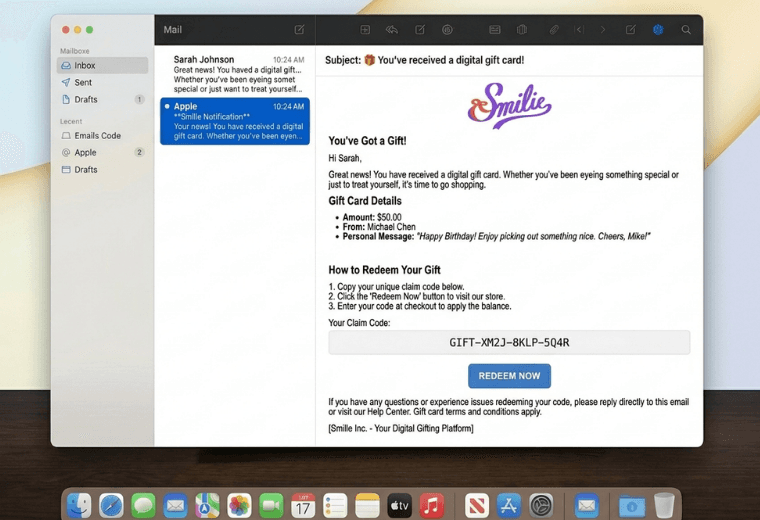Screen dimensions: 760x520
Task: Click the compose icon beside the Mail title
Action: [300, 30]
